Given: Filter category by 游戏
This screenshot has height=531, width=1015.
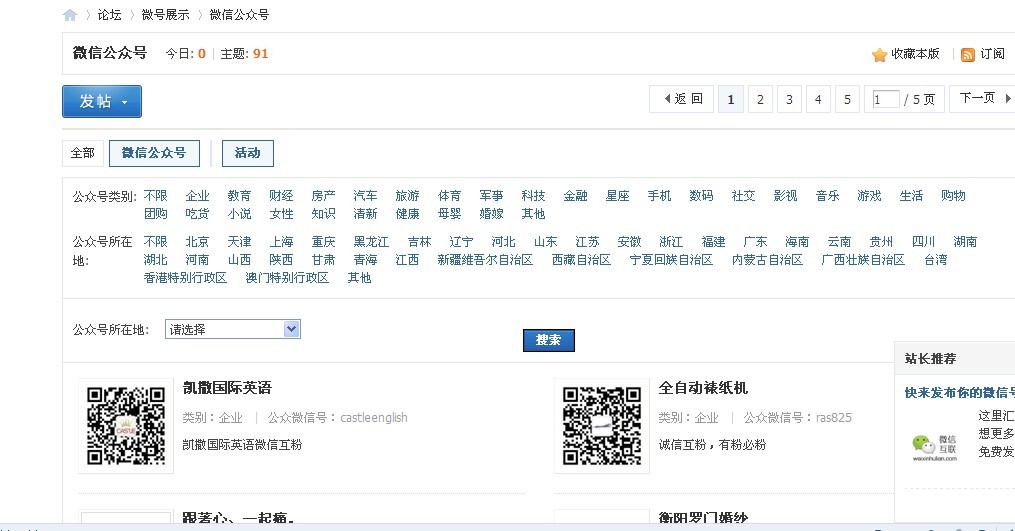Looking at the screenshot, I should pos(869,196).
